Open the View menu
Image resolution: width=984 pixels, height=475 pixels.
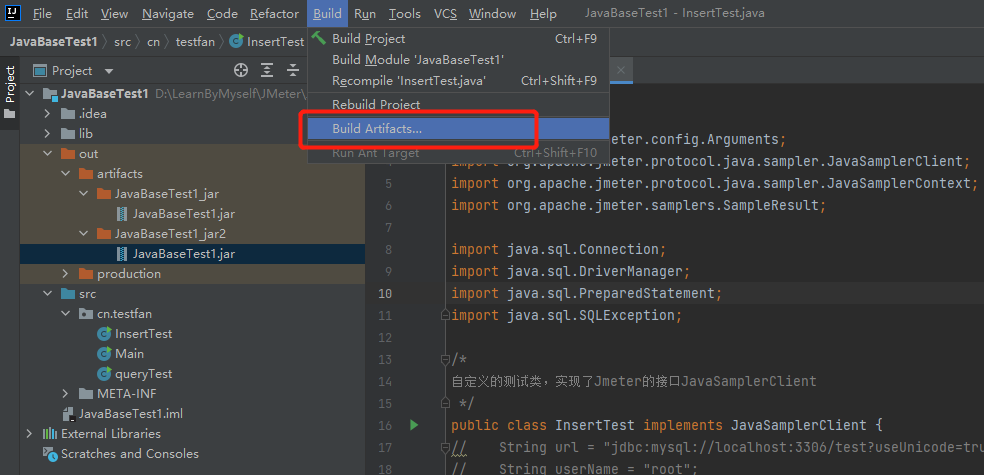(114, 13)
